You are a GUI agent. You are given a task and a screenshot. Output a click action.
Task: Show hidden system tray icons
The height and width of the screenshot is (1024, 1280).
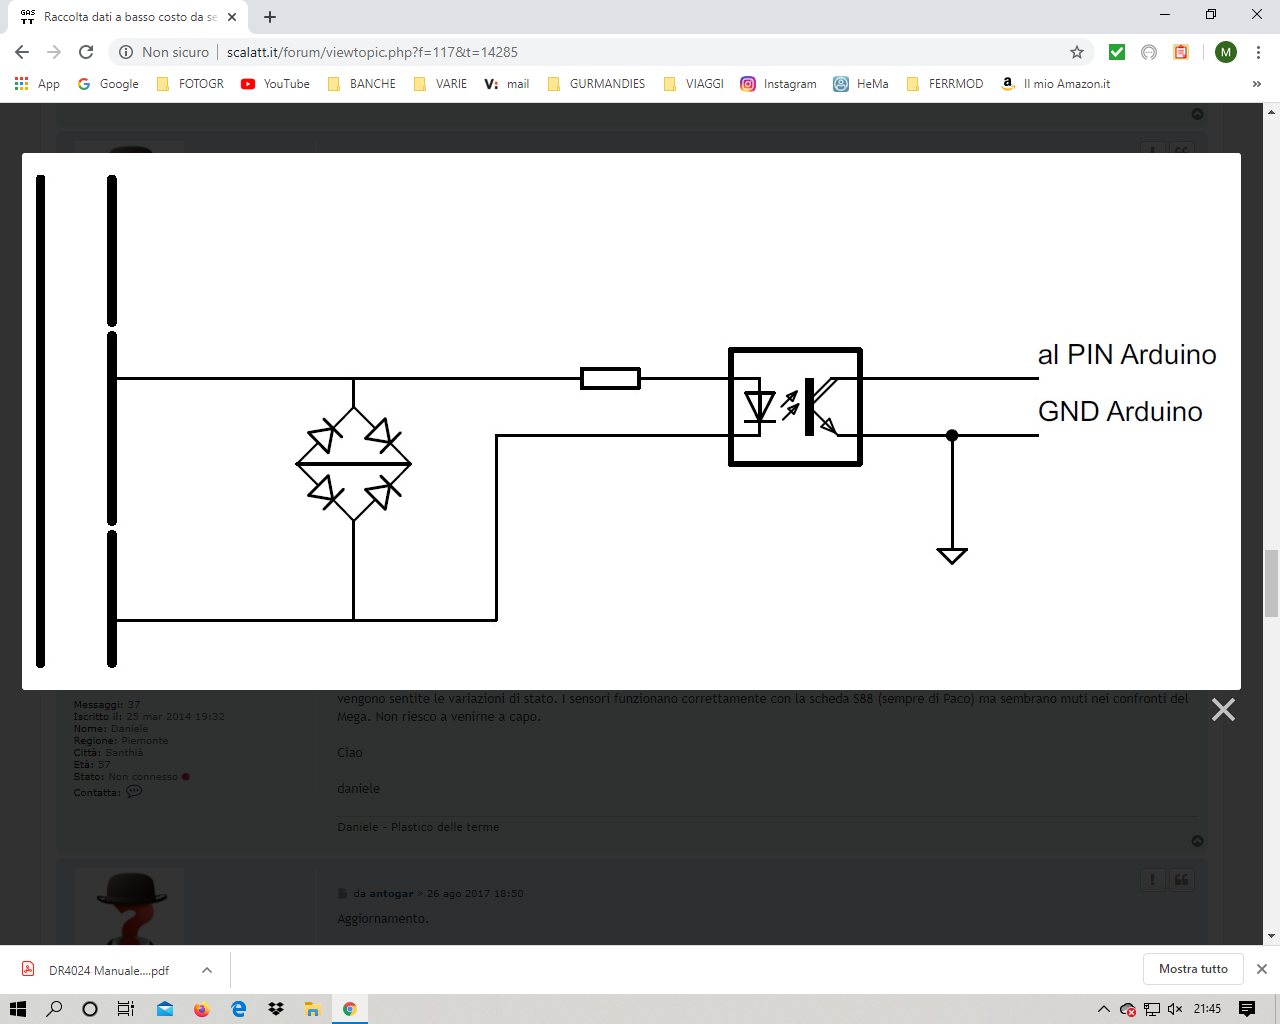1103,1009
